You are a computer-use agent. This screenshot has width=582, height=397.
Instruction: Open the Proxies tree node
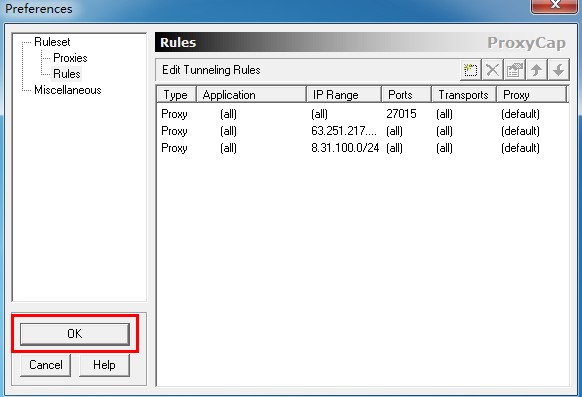click(x=70, y=58)
